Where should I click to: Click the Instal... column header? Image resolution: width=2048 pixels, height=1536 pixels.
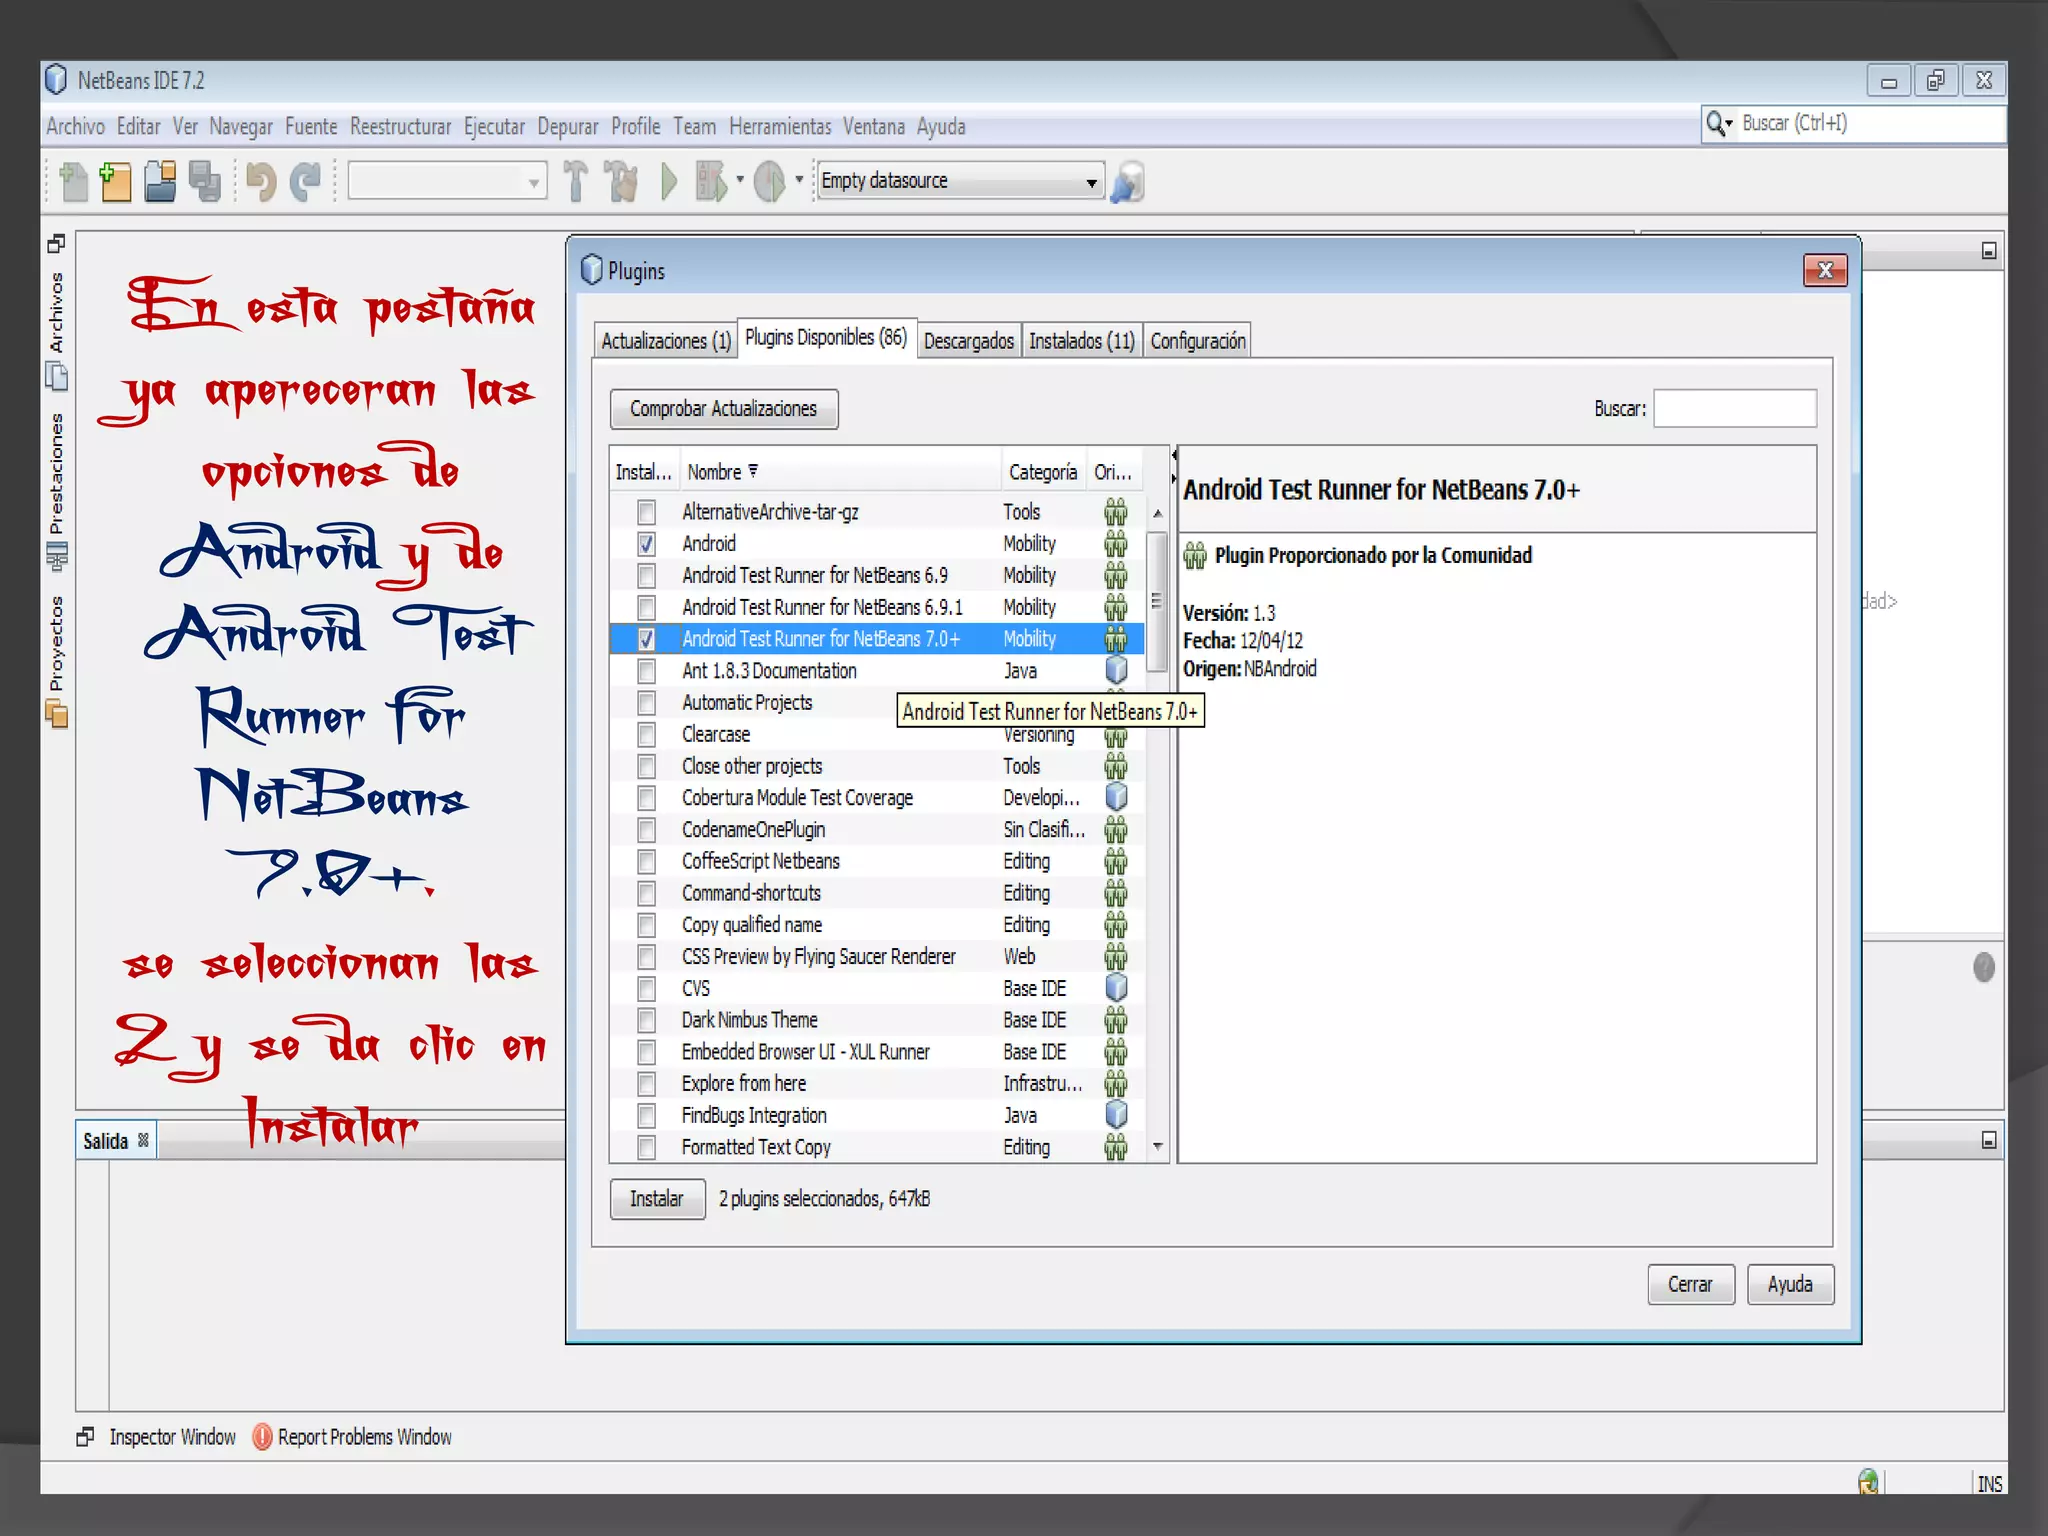tap(644, 472)
